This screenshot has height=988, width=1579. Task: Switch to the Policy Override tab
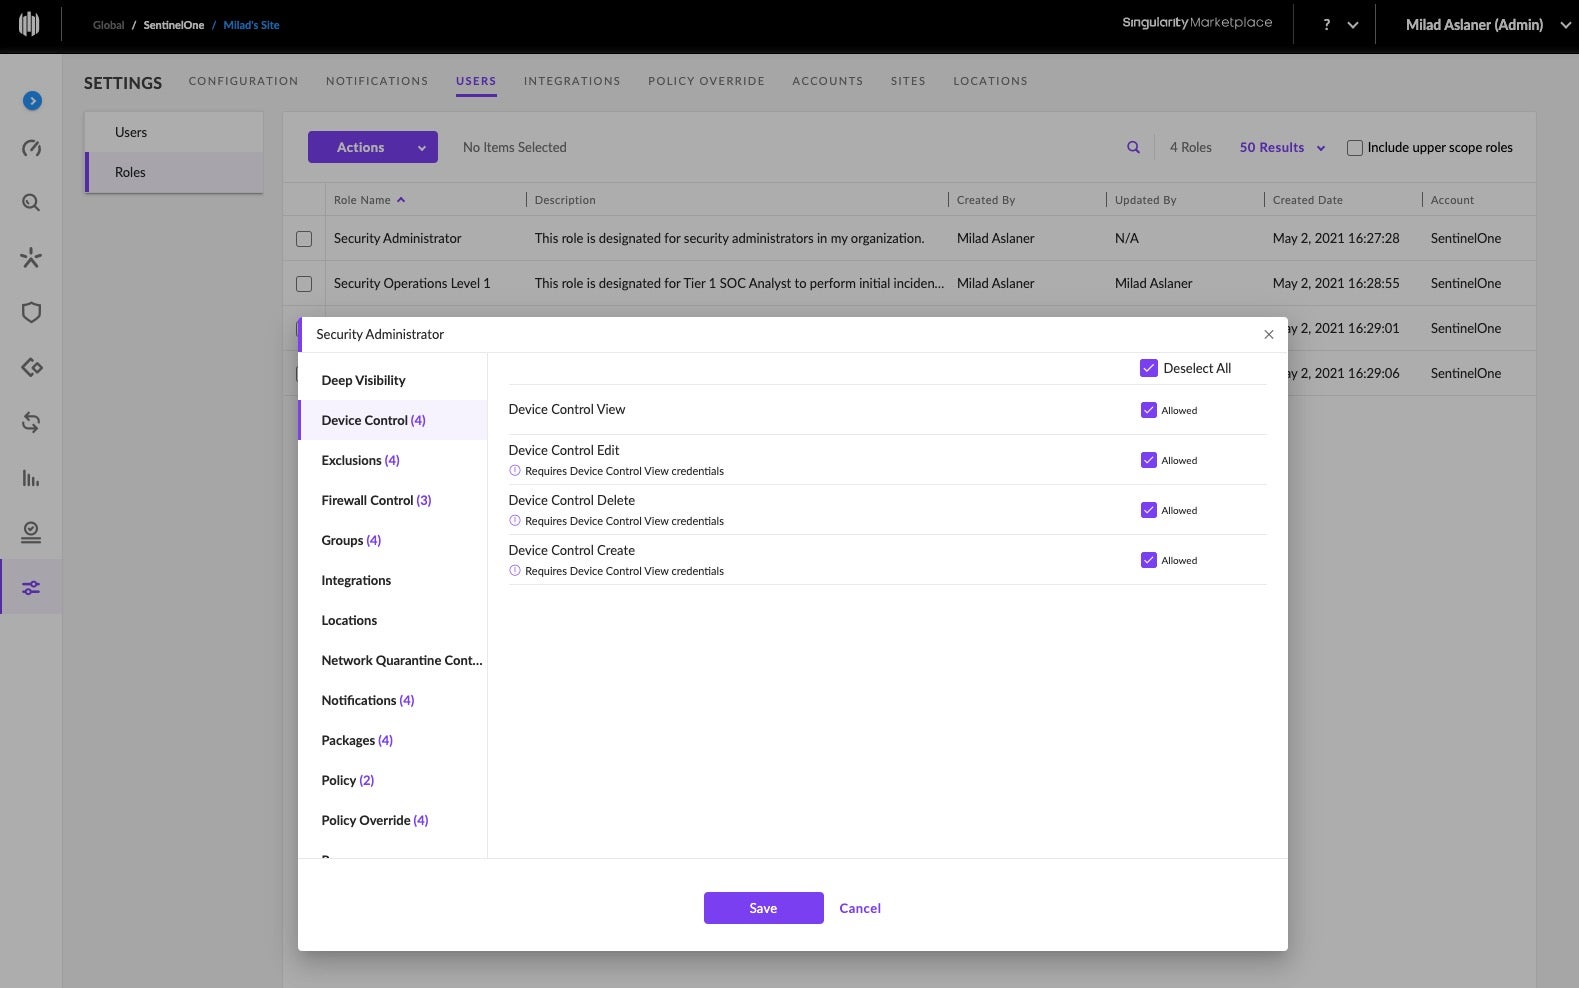(706, 81)
